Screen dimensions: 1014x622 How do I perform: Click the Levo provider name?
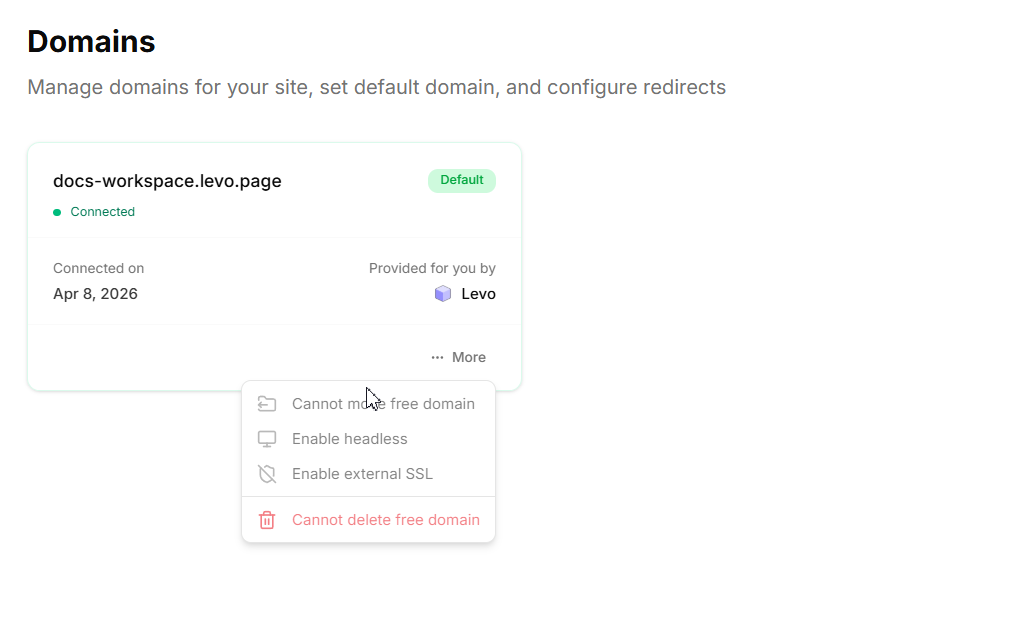coord(478,294)
